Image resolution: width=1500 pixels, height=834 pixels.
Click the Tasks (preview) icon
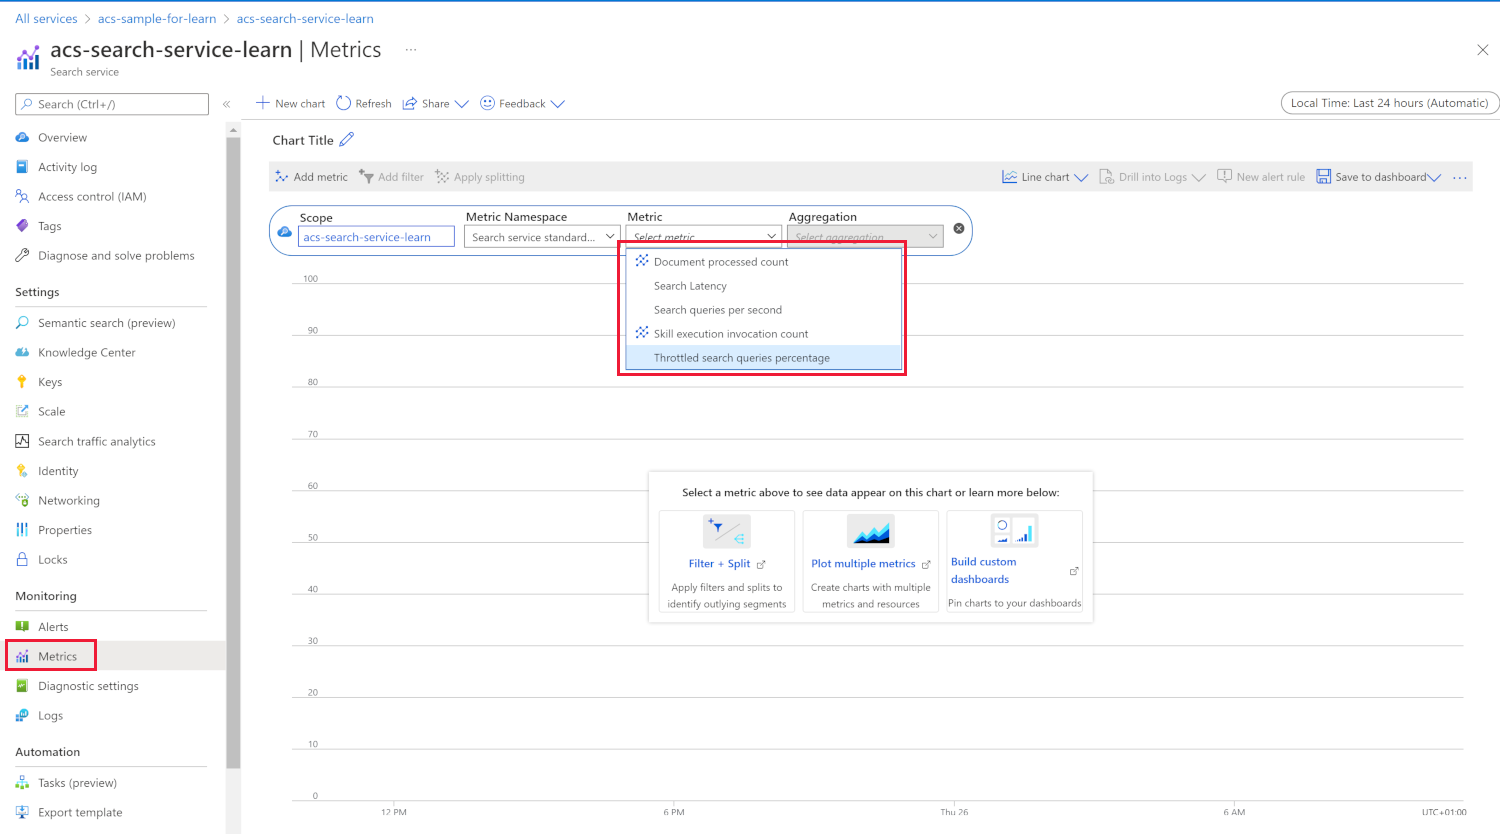click(22, 782)
